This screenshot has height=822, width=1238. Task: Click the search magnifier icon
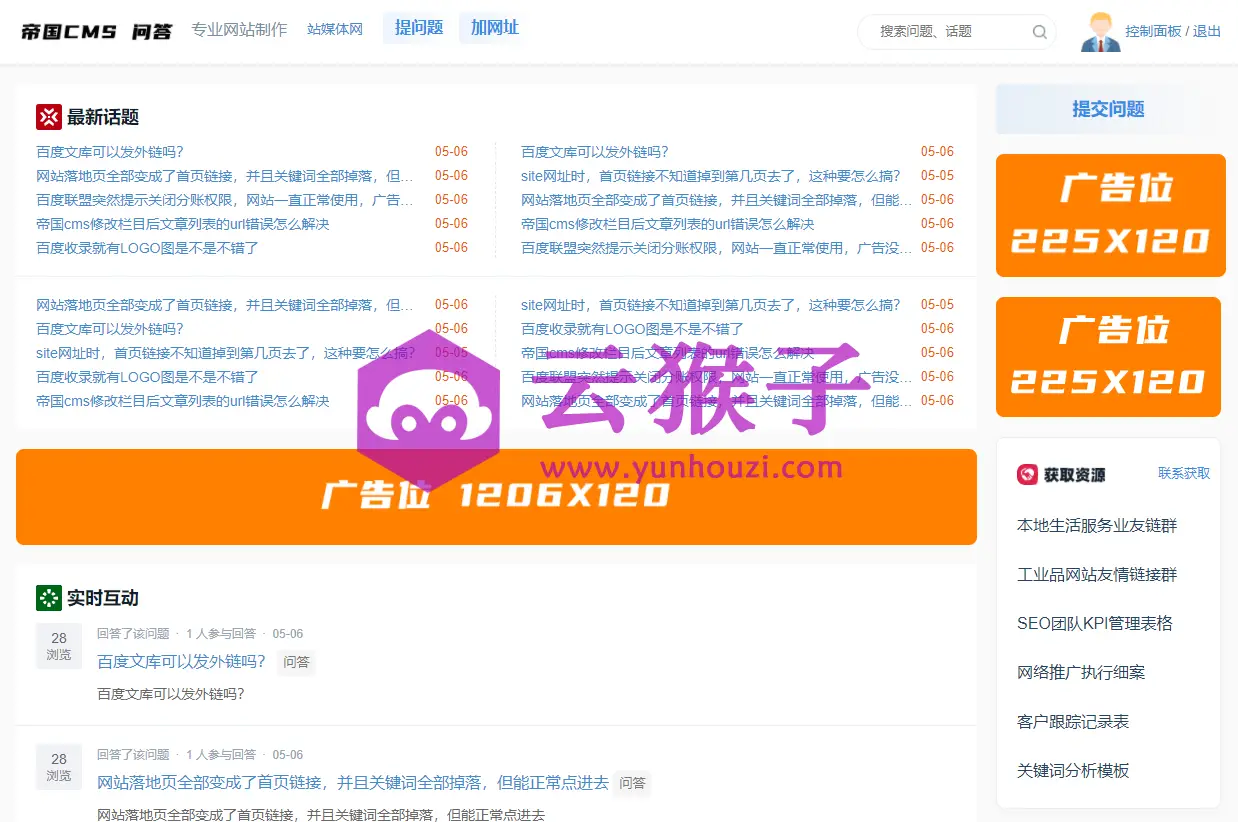coord(1039,32)
